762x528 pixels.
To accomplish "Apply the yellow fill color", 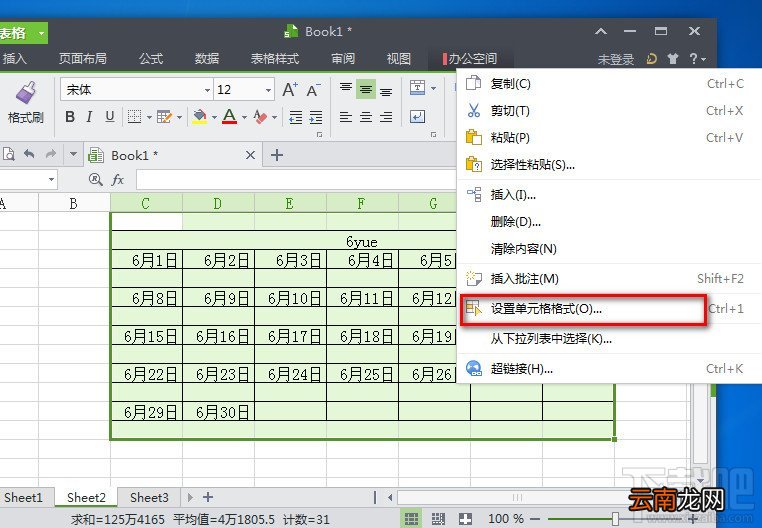I will (199, 117).
